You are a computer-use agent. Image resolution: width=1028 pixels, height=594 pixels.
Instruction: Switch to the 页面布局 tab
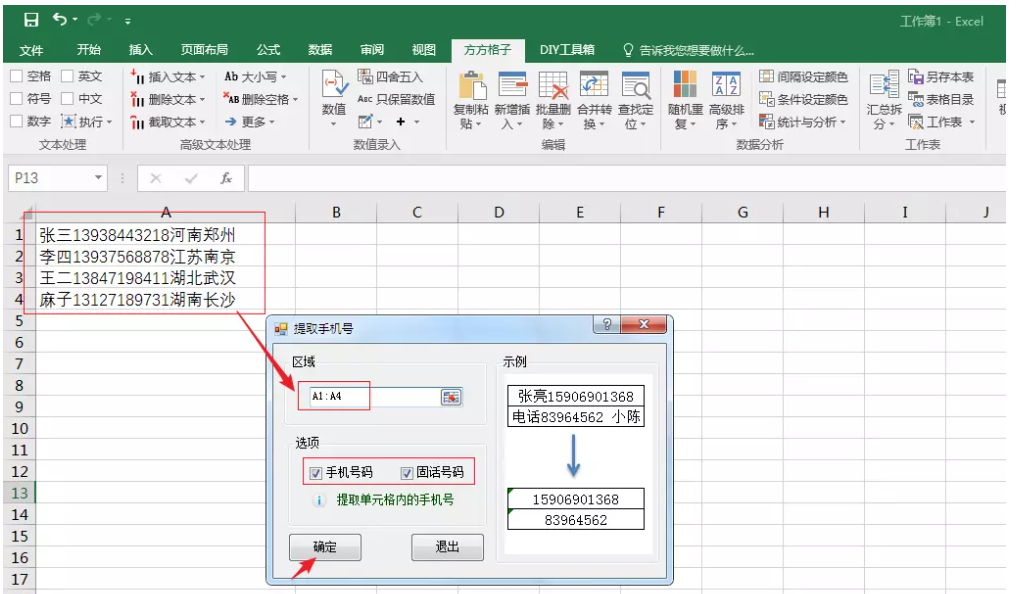click(205, 50)
